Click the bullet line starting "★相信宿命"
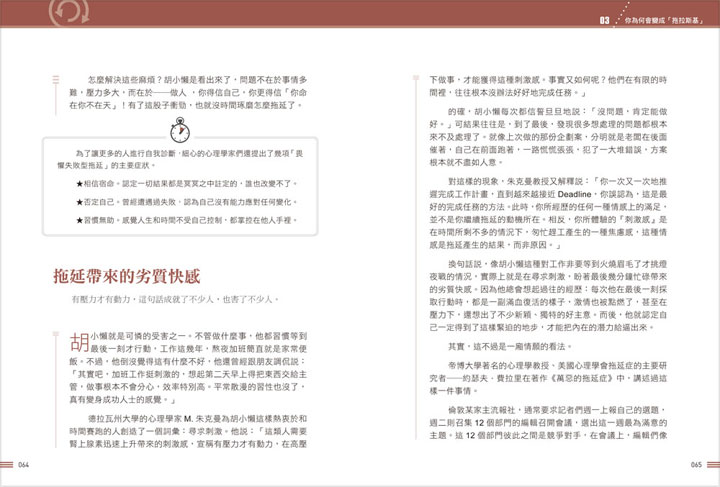This screenshot has width=720, height=487. [186, 184]
